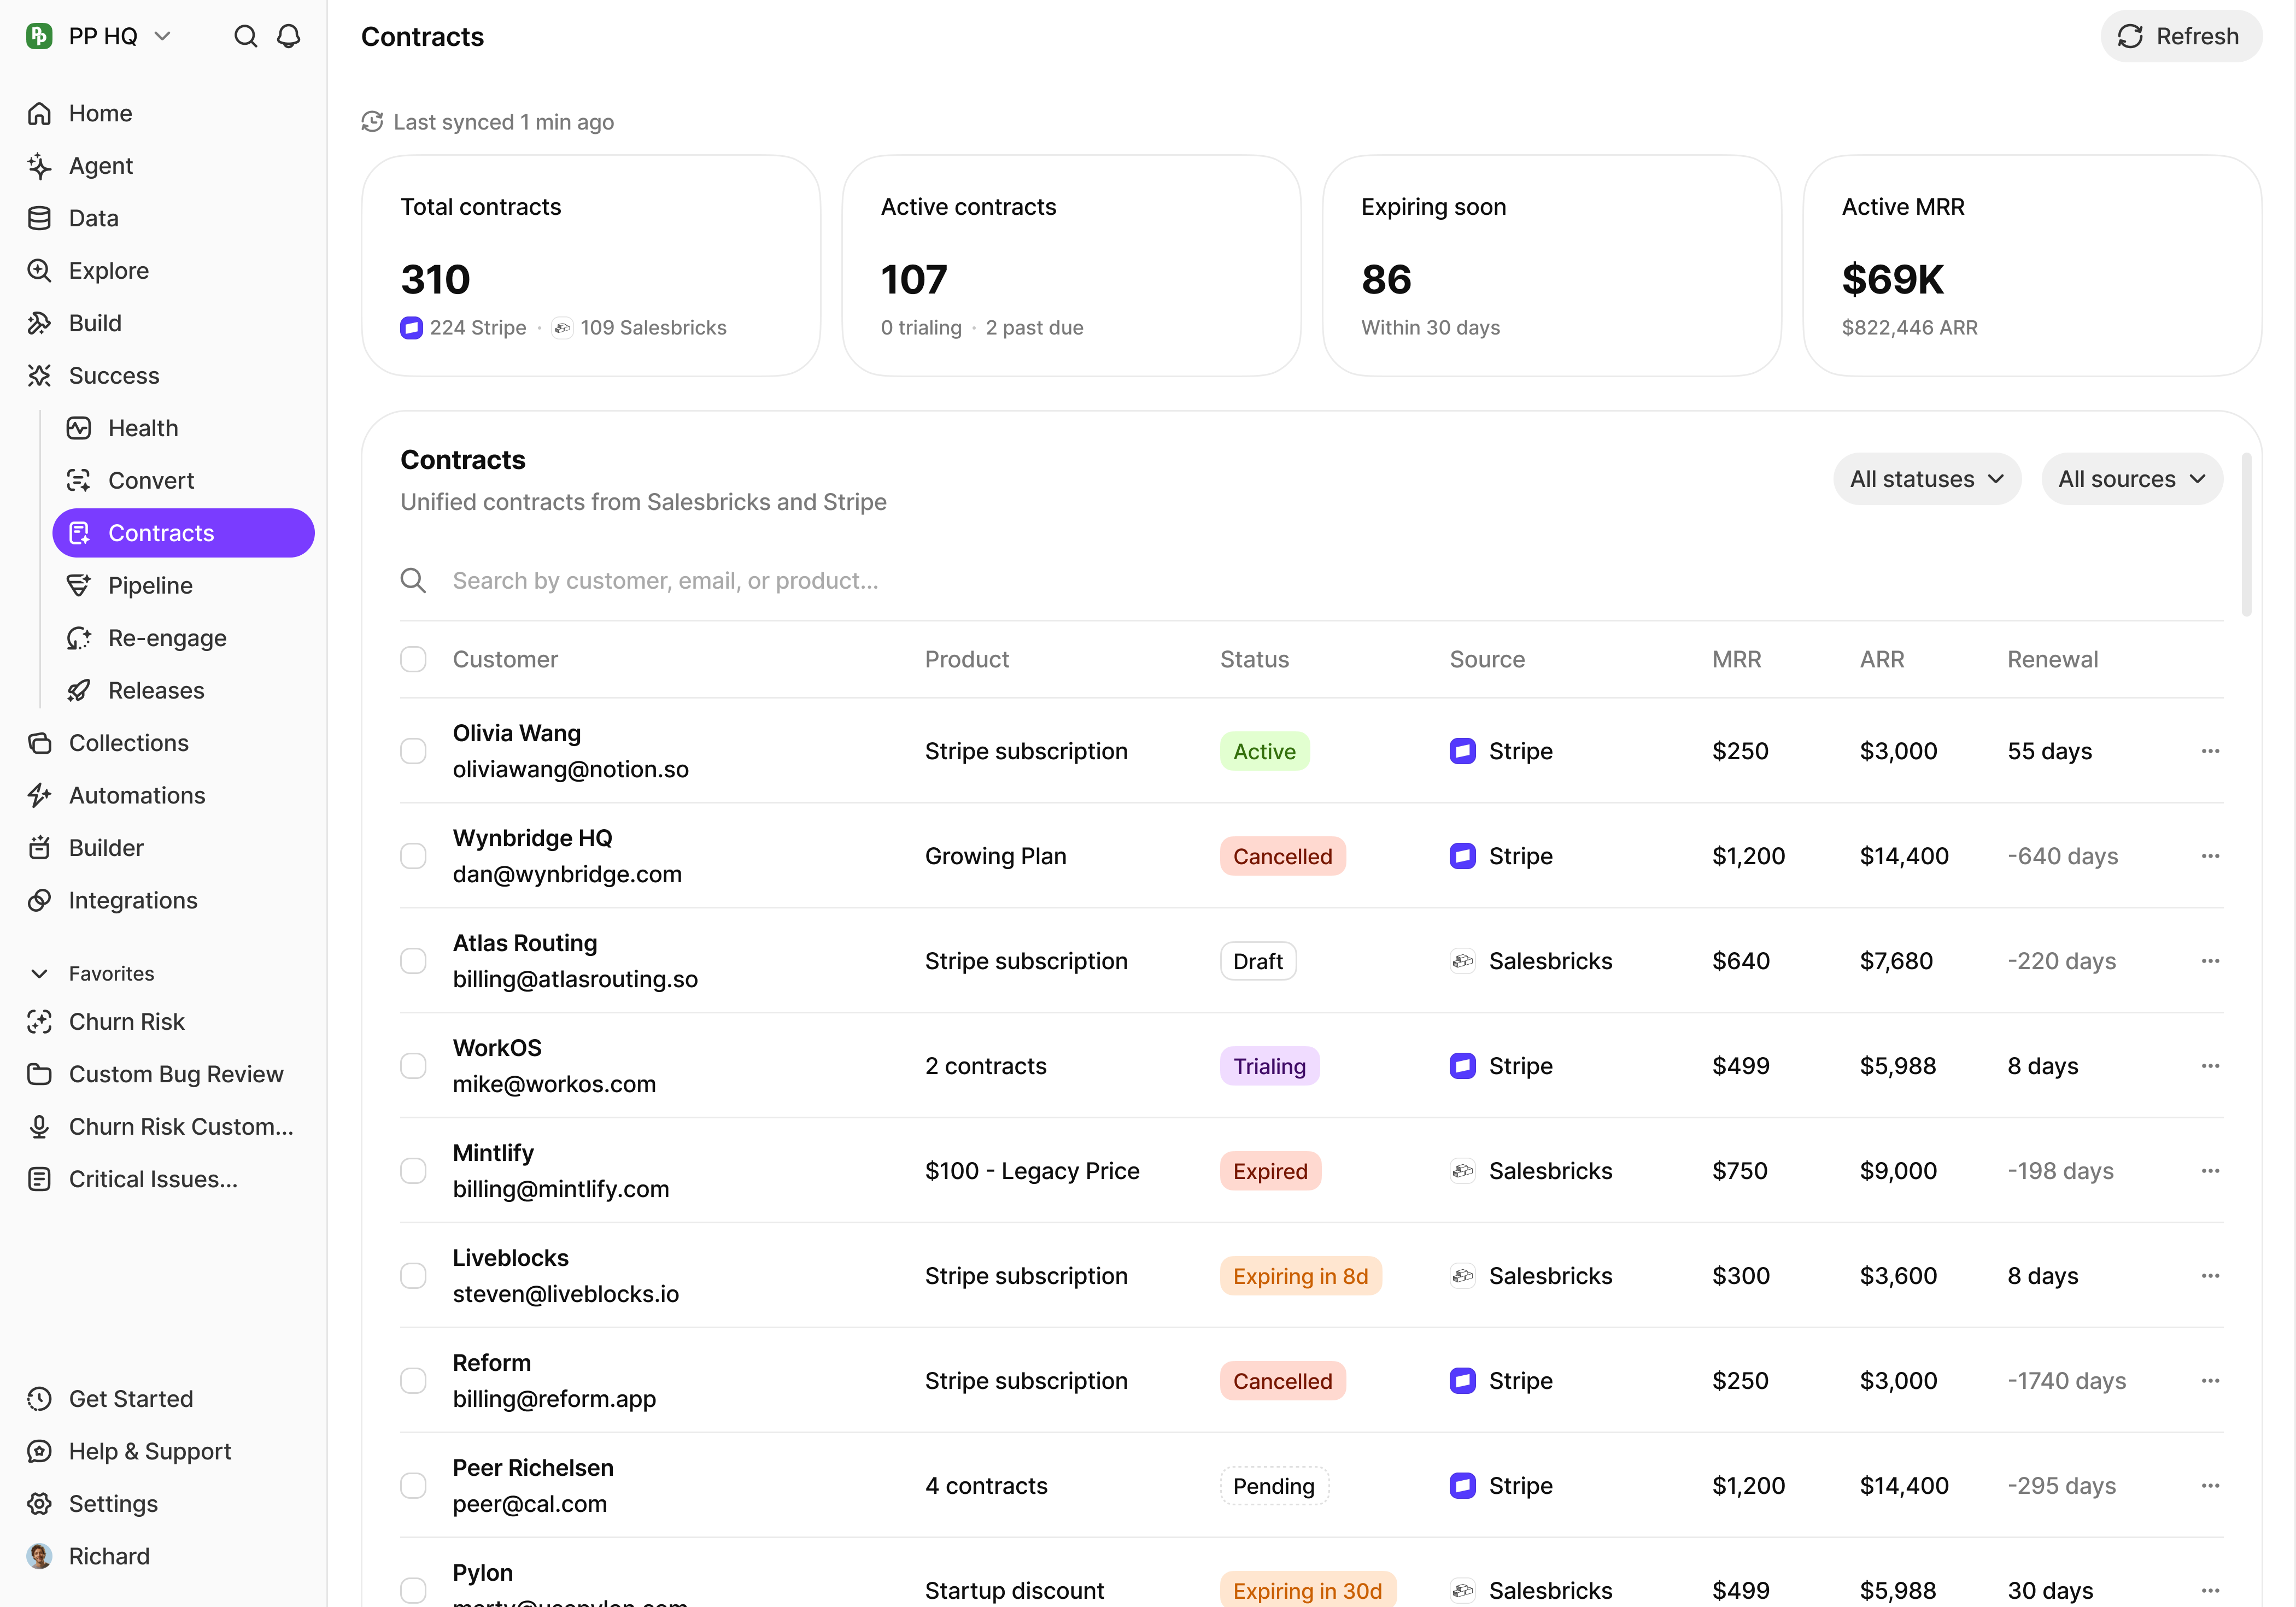The height and width of the screenshot is (1607, 2296).
Task: Click the $100 - Legacy Price product cell
Action: coord(1032,1172)
